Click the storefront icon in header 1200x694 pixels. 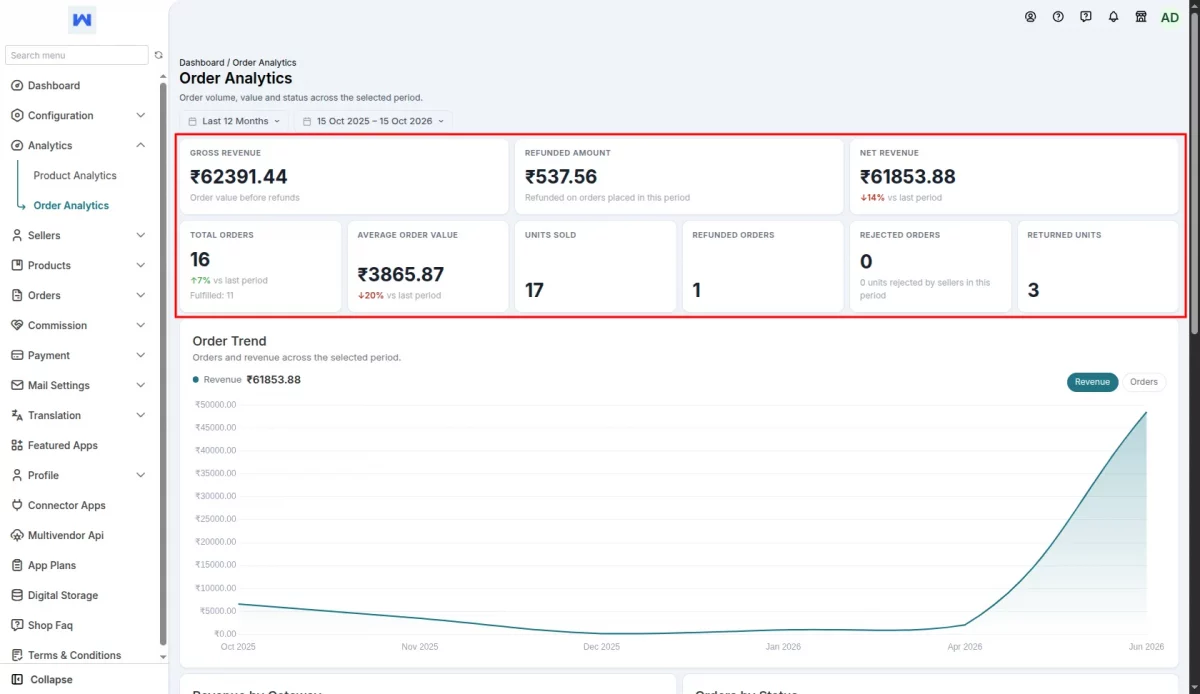pyautogui.click(x=1141, y=17)
